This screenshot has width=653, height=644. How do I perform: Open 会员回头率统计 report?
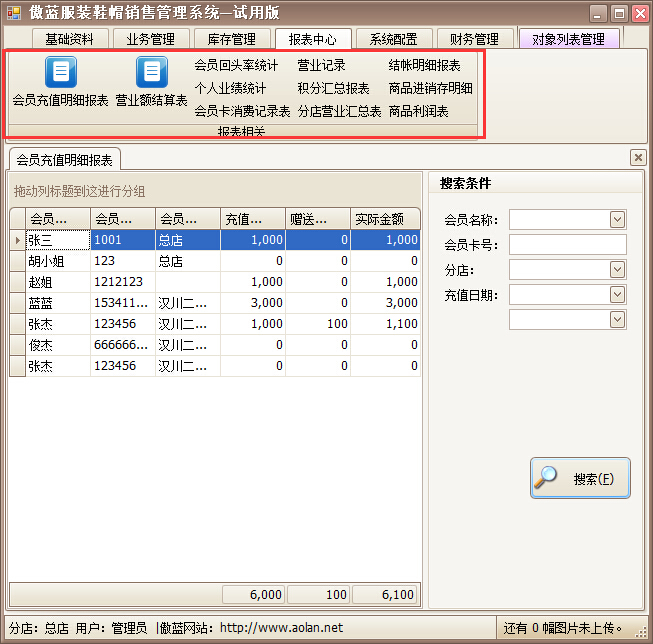coord(236,66)
